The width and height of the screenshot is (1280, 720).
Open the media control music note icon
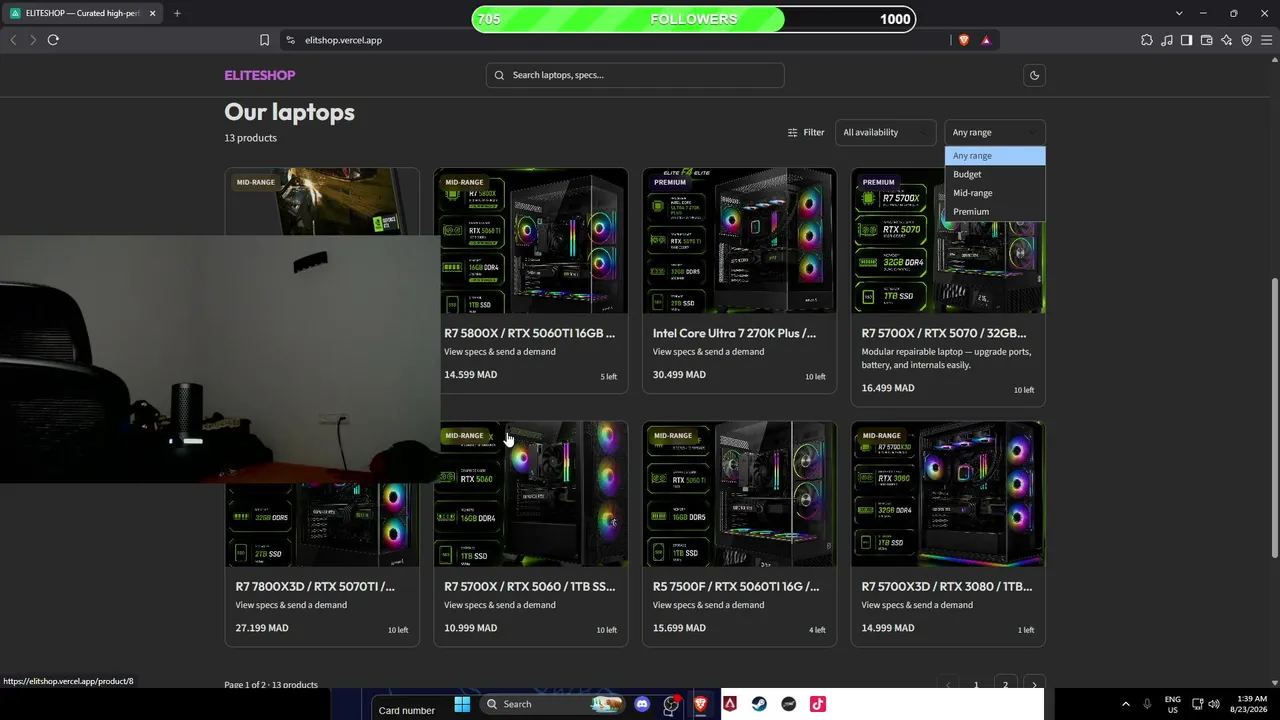pos(1167,40)
